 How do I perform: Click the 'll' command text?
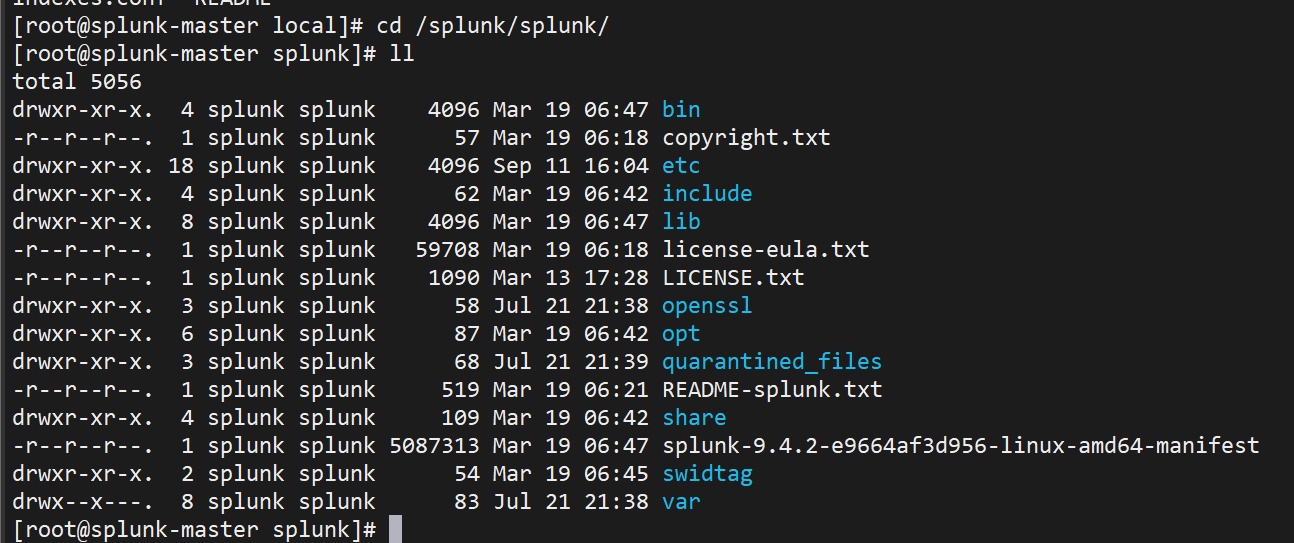(x=401, y=54)
